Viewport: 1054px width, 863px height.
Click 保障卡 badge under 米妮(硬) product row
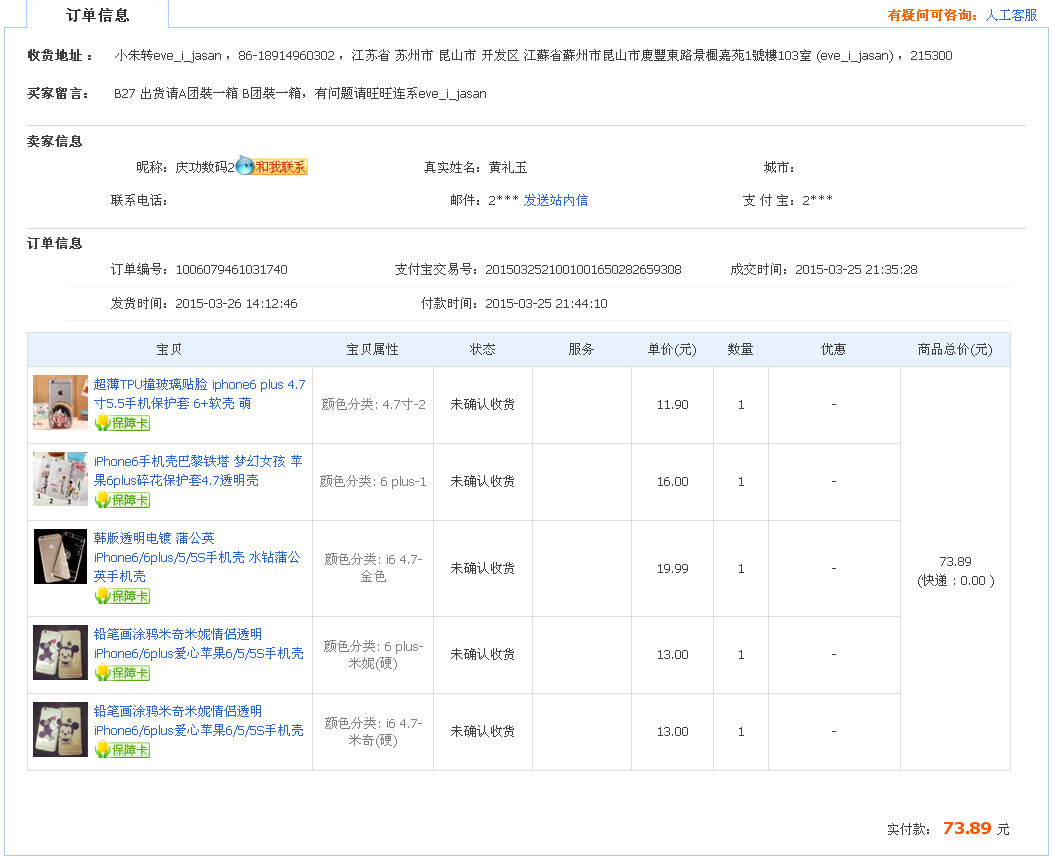click(122, 673)
